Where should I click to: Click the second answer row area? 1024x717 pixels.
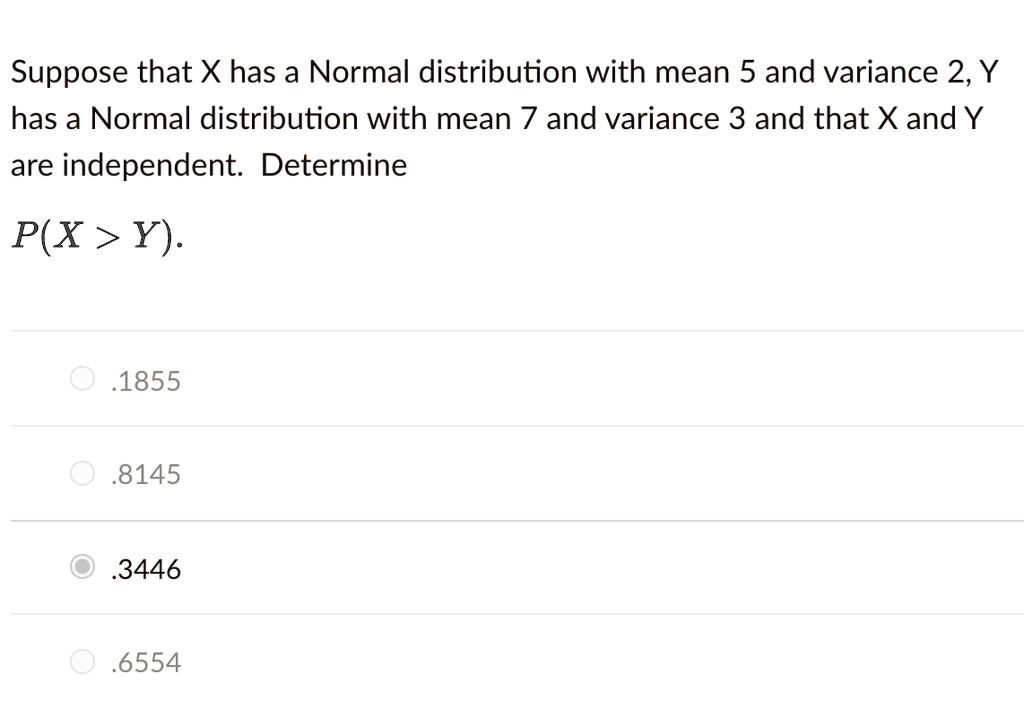tap(500, 473)
